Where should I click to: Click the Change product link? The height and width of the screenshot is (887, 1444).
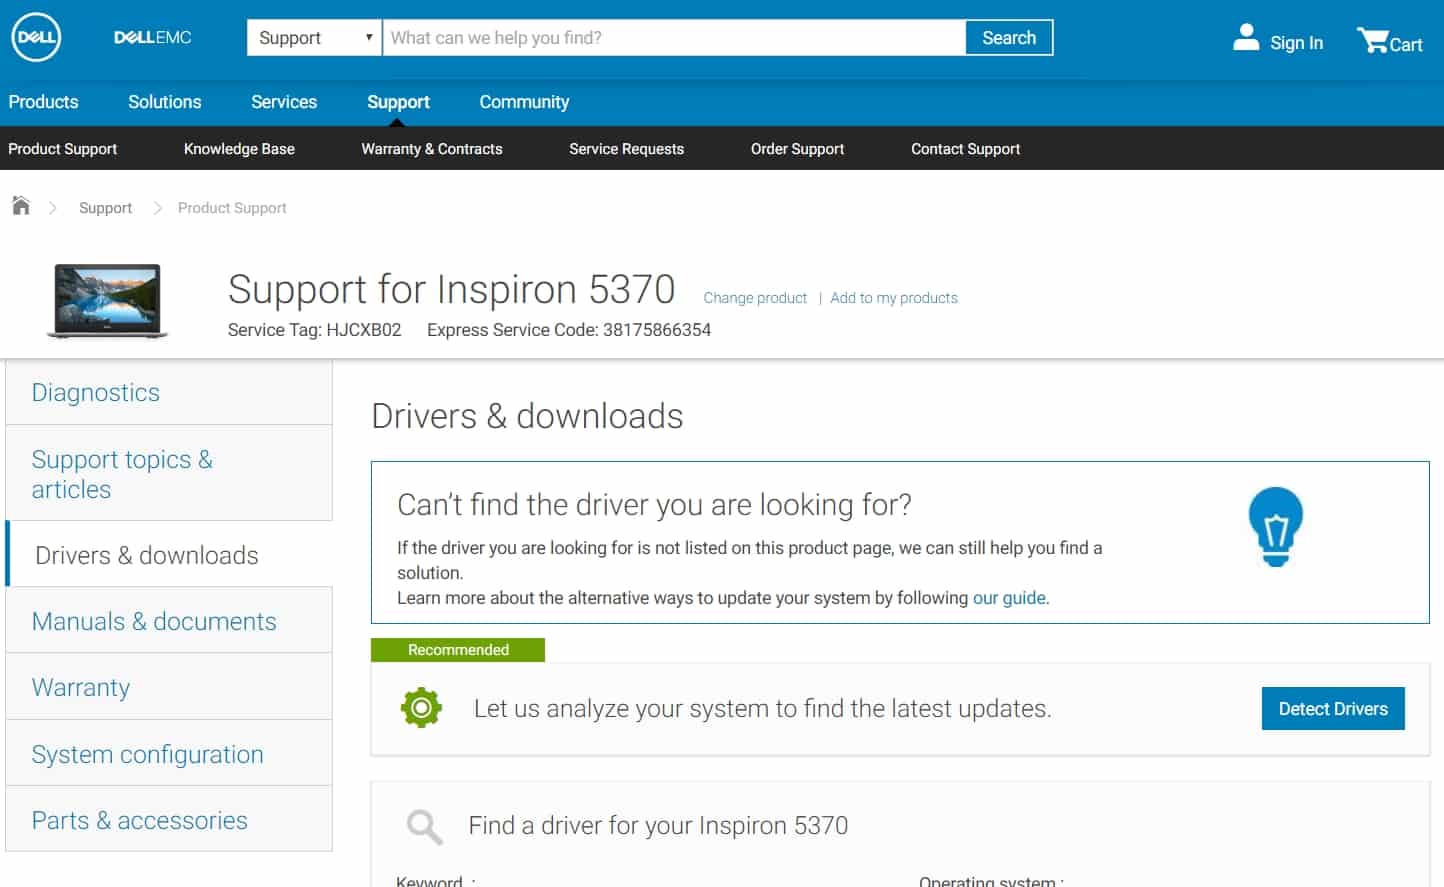coord(755,298)
